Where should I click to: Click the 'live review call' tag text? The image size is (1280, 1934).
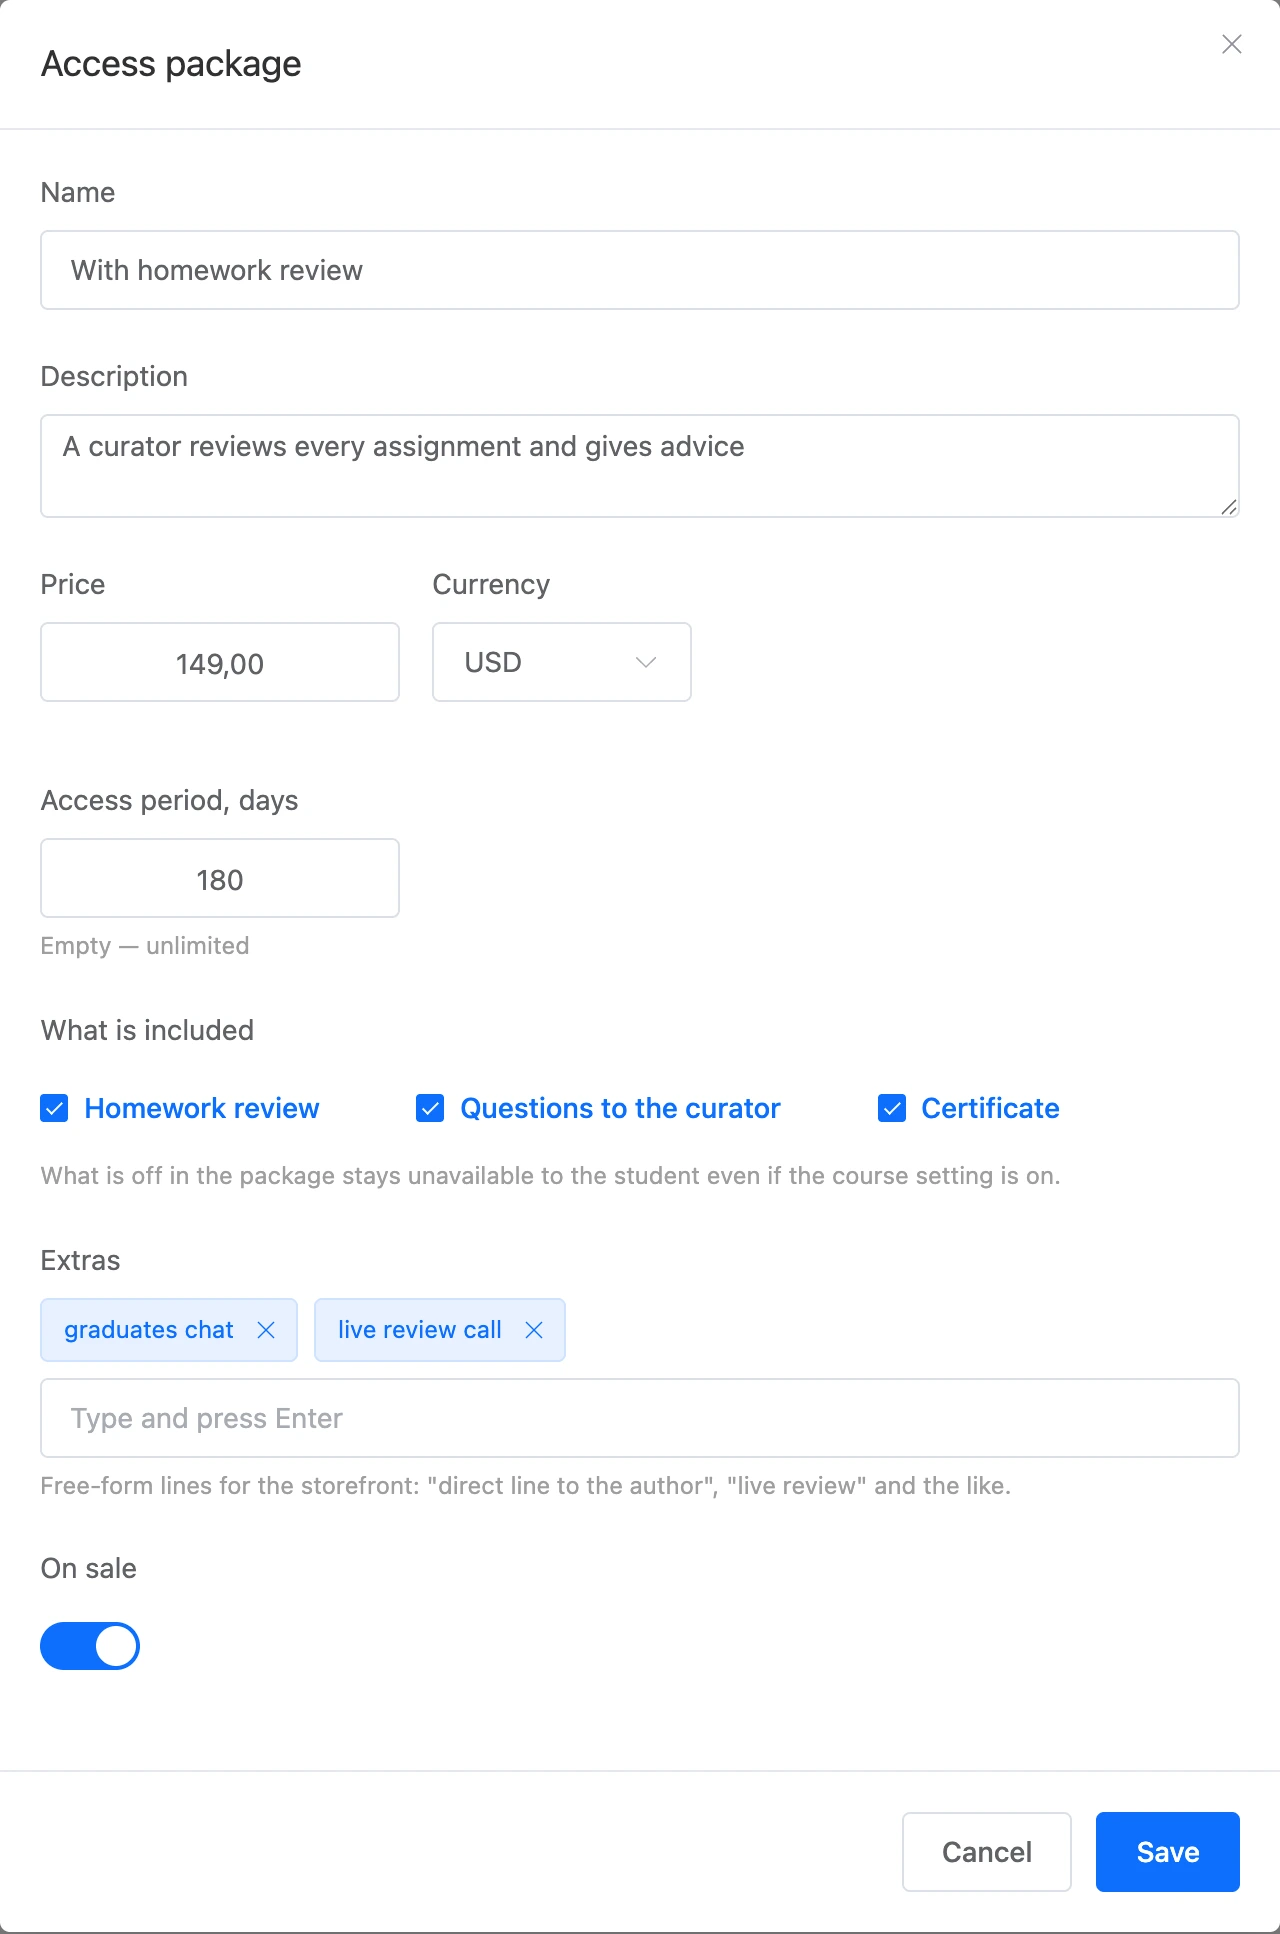420,1330
